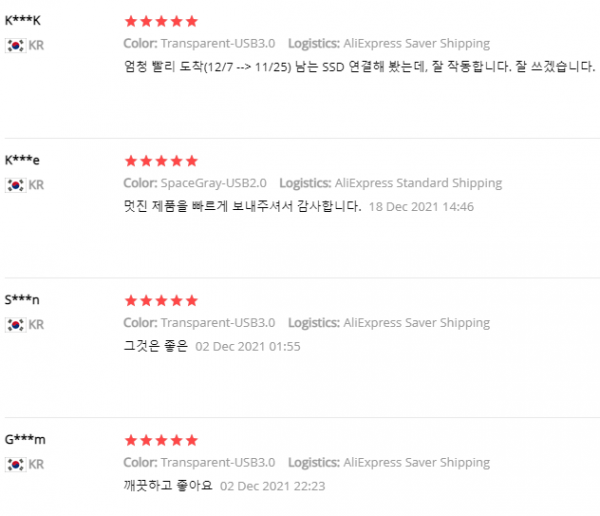Click the South Korea flag beside K***K
Image resolution: width=600 pixels, height=516 pixels.
tap(16, 46)
